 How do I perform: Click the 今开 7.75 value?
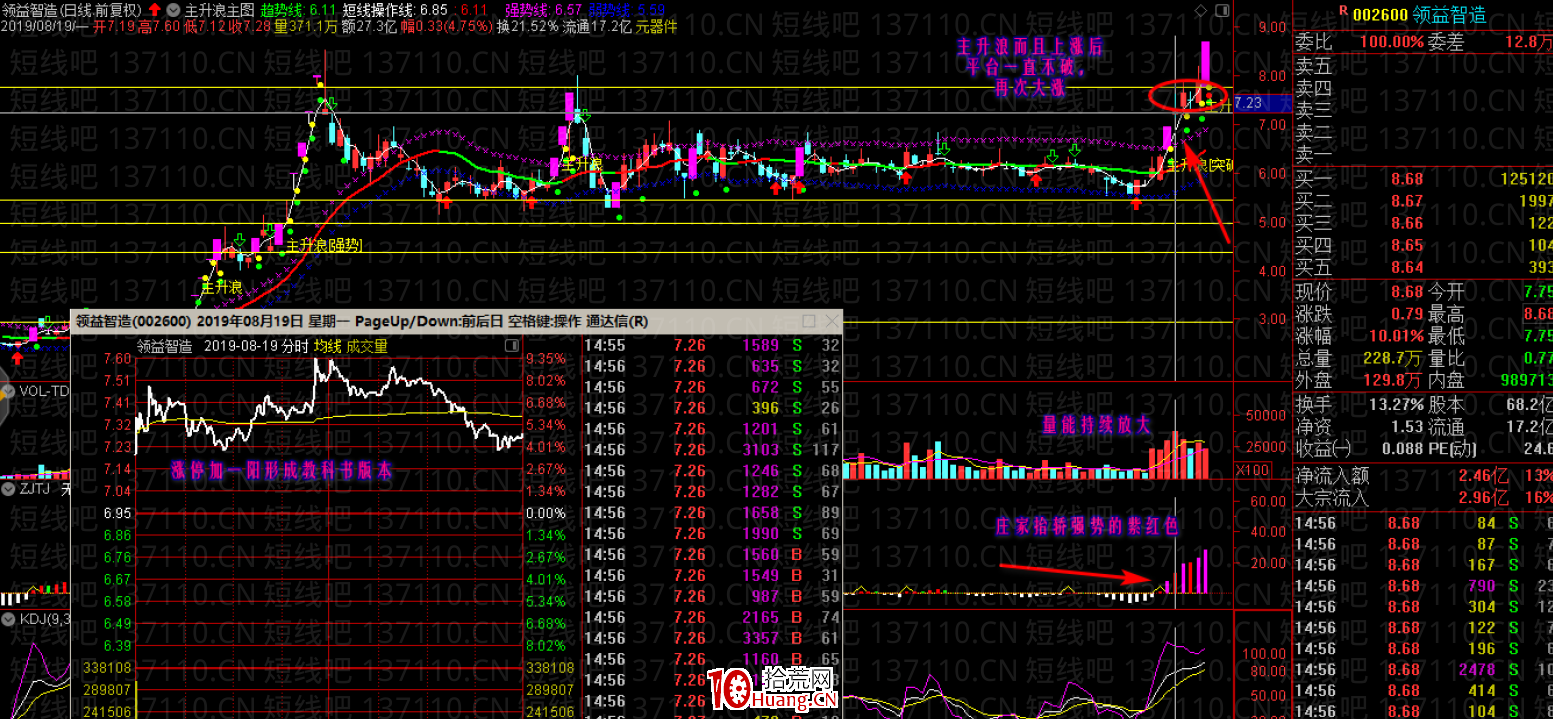(x=1539, y=292)
